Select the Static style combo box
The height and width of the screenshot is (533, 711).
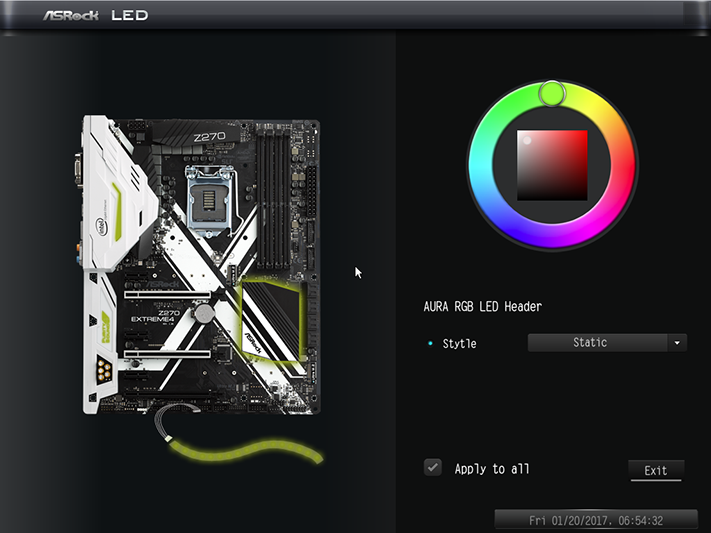pyautogui.click(x=607, y=343)
